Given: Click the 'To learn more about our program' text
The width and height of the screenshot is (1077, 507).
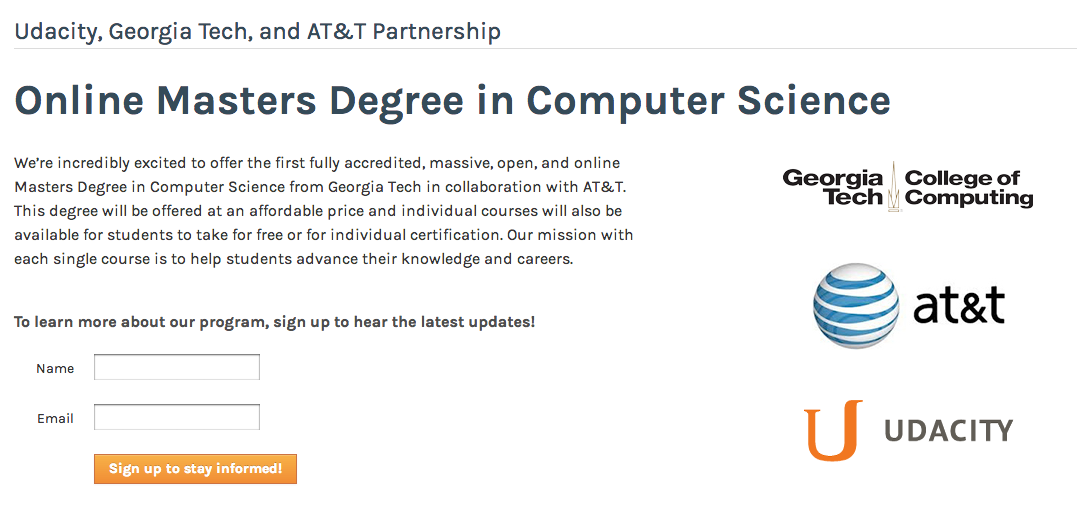Looking at the screenshot, I should coord(274,322).
